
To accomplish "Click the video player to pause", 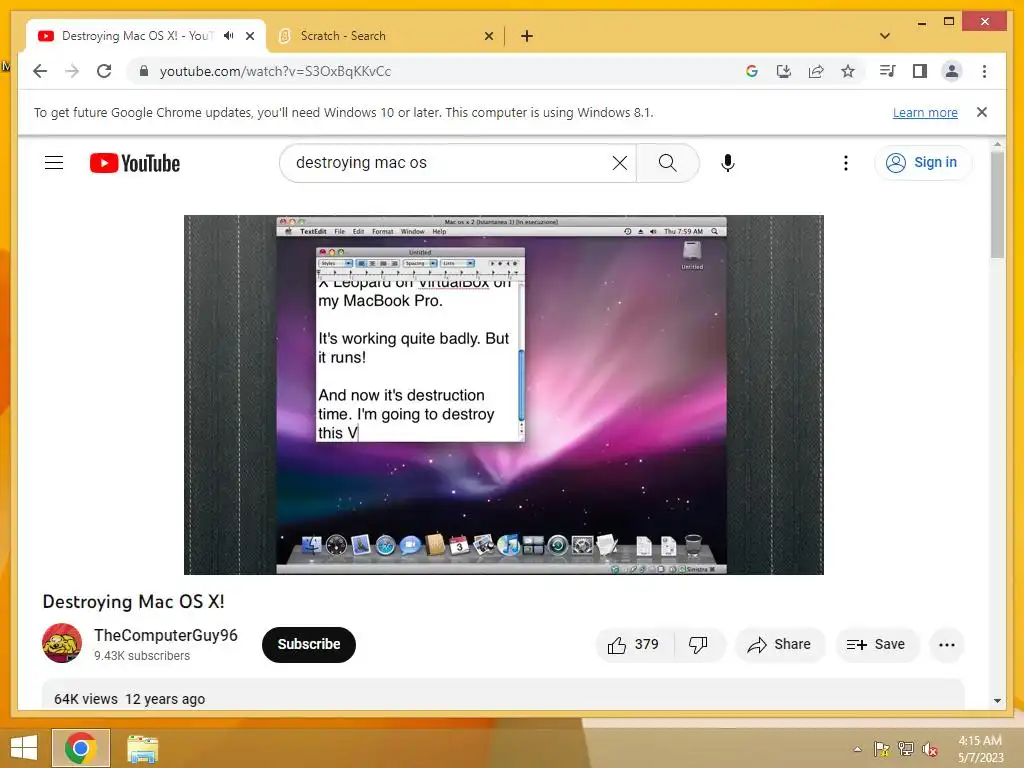I will (504, 394).
